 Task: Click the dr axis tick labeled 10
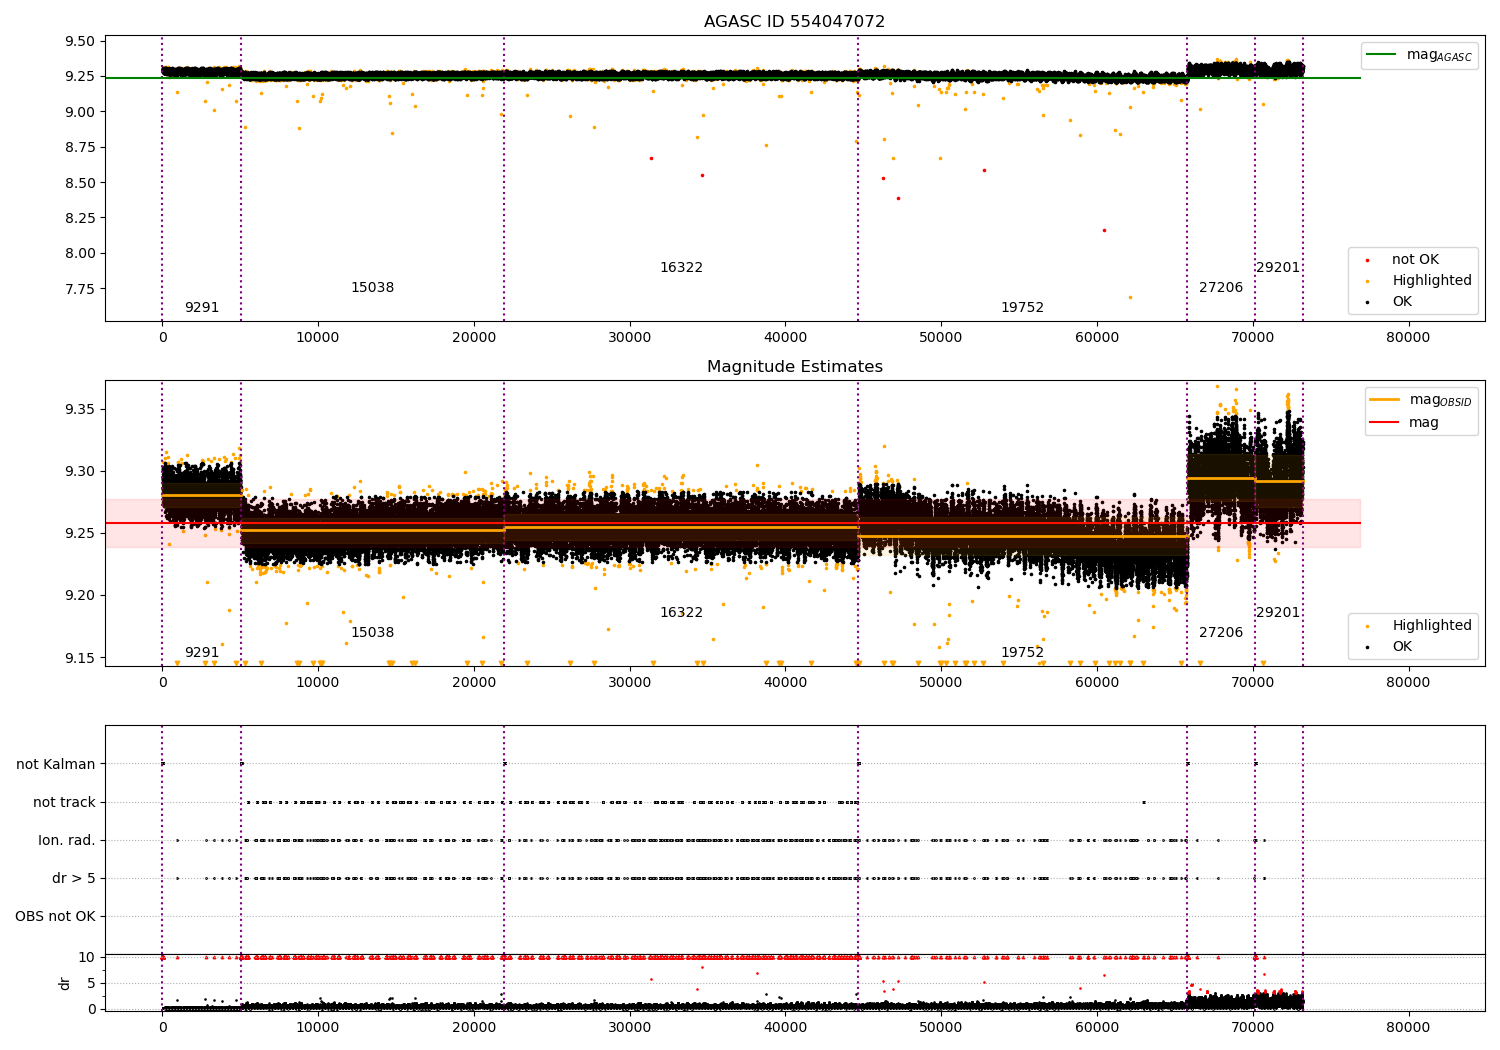[87, 957]
